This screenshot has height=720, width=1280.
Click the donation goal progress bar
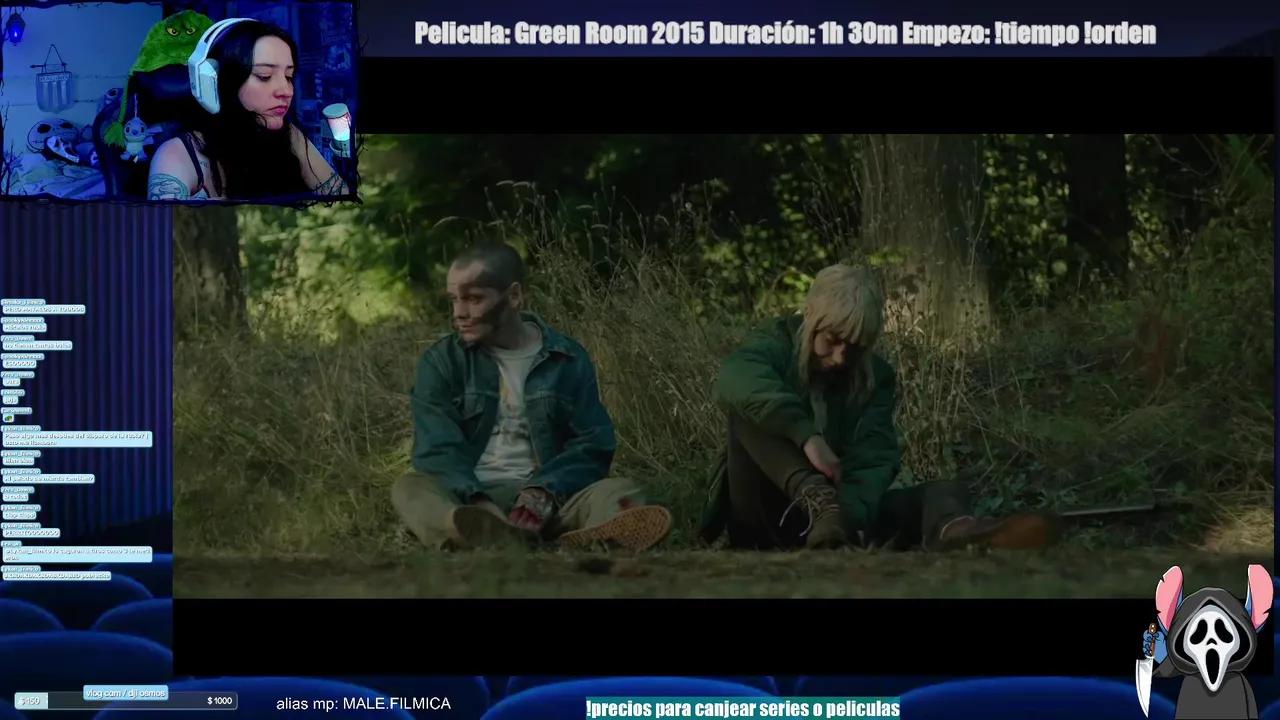[126, 701]
